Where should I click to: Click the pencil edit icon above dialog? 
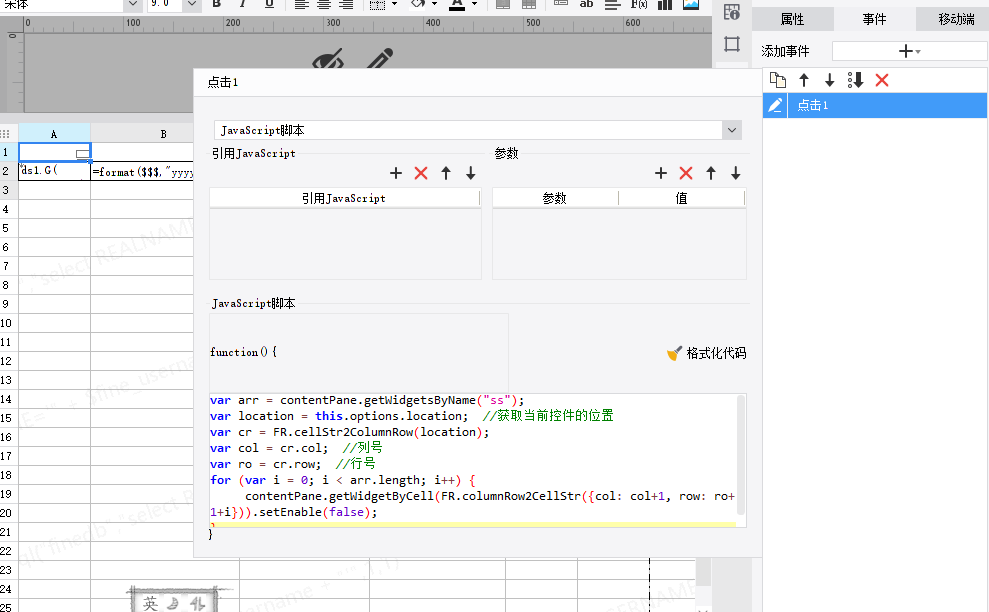[380, 58]
